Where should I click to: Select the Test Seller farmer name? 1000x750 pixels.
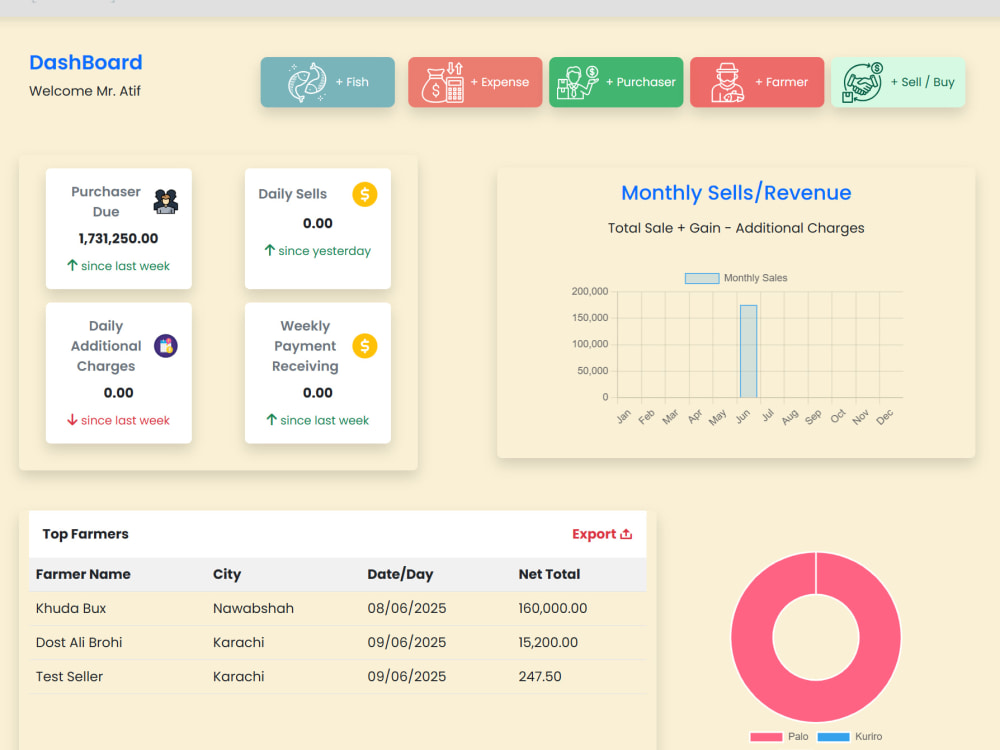pos(69,677)
